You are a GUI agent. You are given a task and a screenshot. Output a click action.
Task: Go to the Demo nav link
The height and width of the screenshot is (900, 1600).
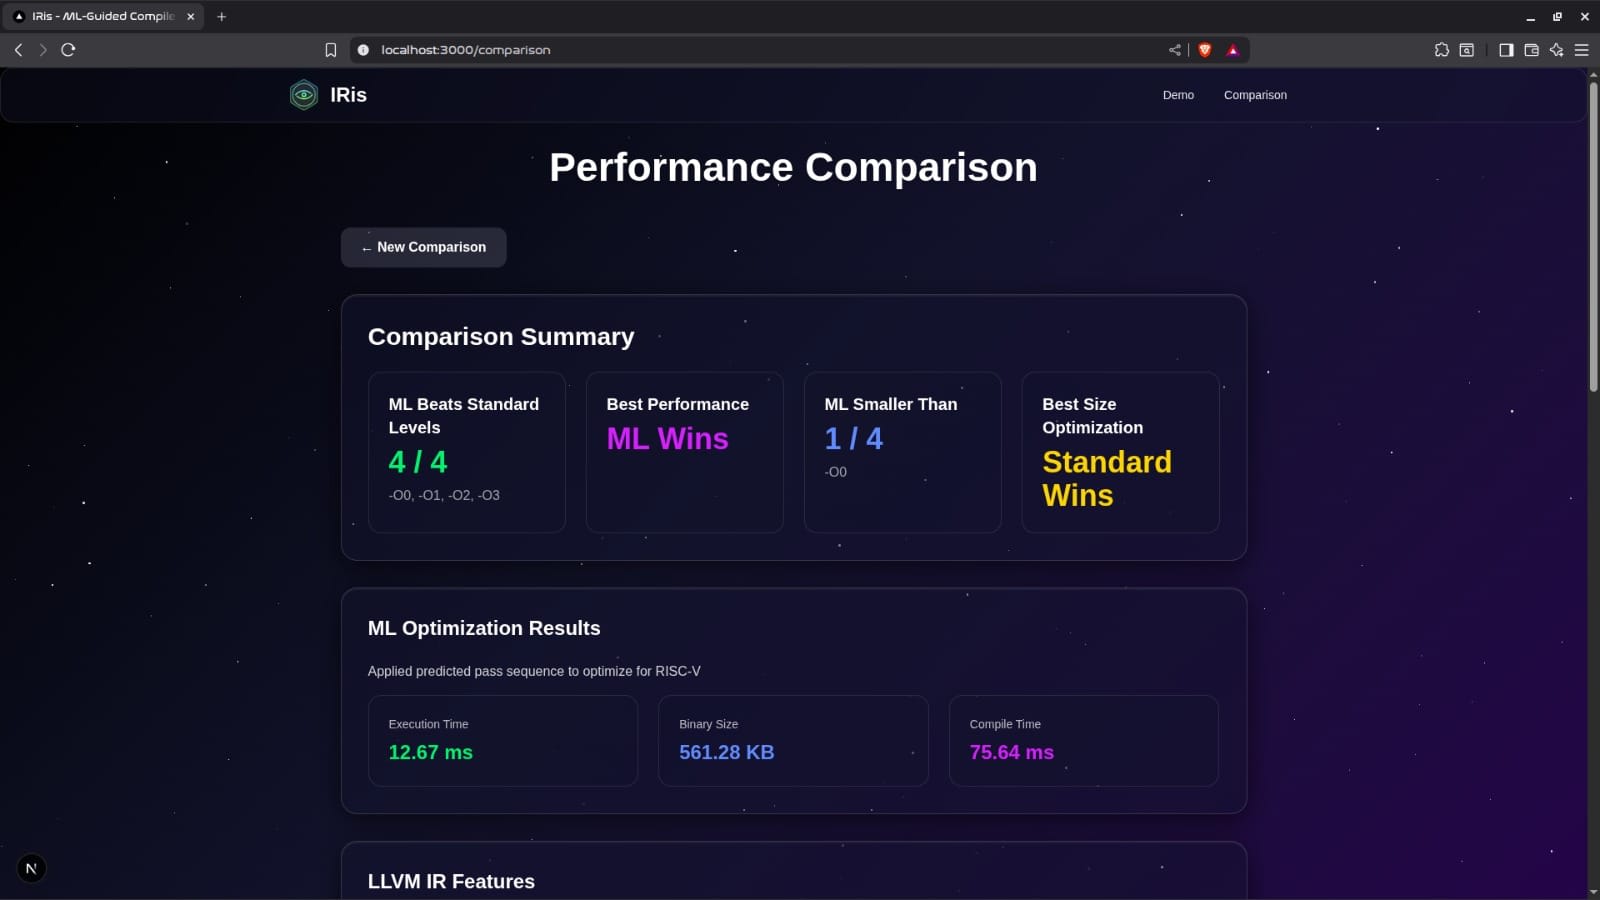(x=1178, y=95)
